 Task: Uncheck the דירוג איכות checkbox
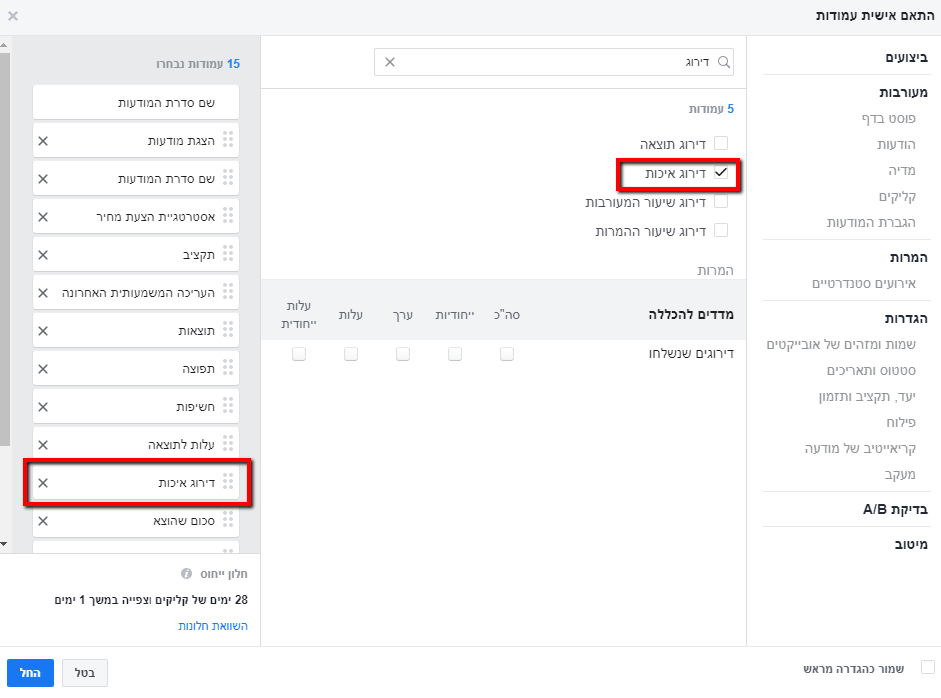pos(720,173)
